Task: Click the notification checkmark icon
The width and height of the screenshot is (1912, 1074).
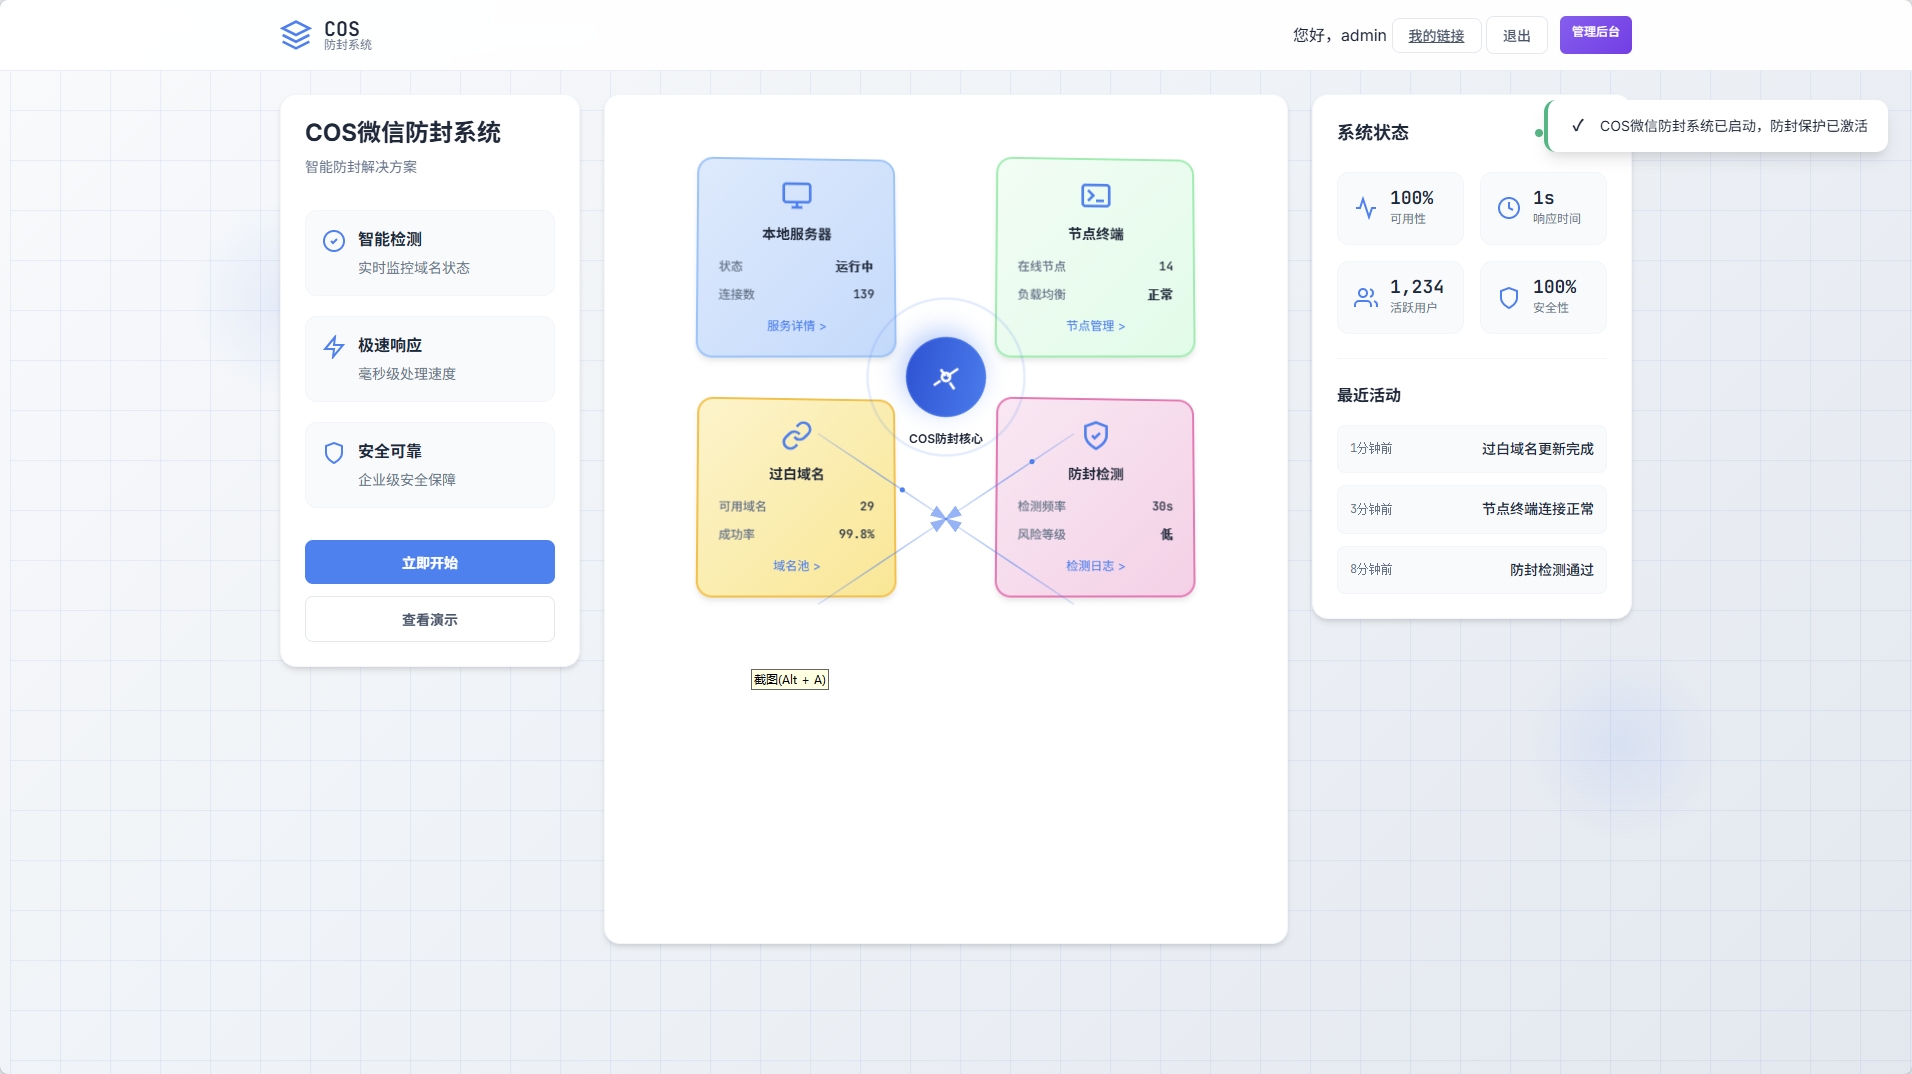Action: (1578, 126)
